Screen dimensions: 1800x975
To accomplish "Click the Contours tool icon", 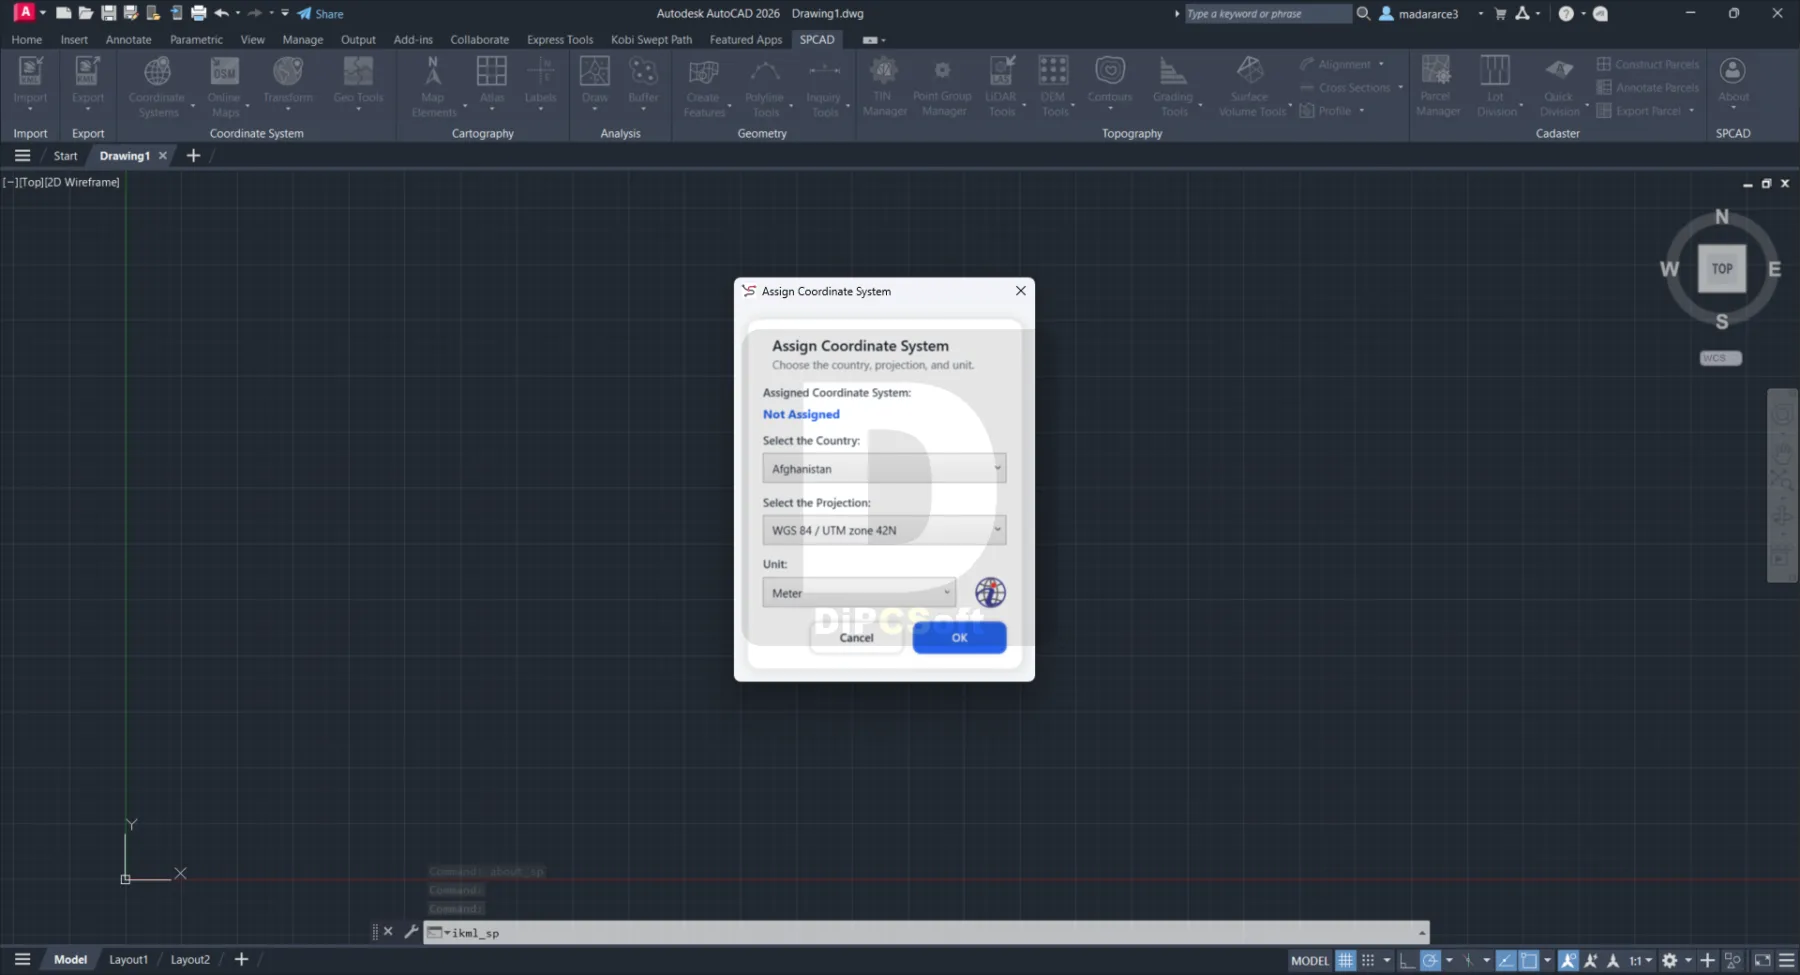I will click(1109, 72).
